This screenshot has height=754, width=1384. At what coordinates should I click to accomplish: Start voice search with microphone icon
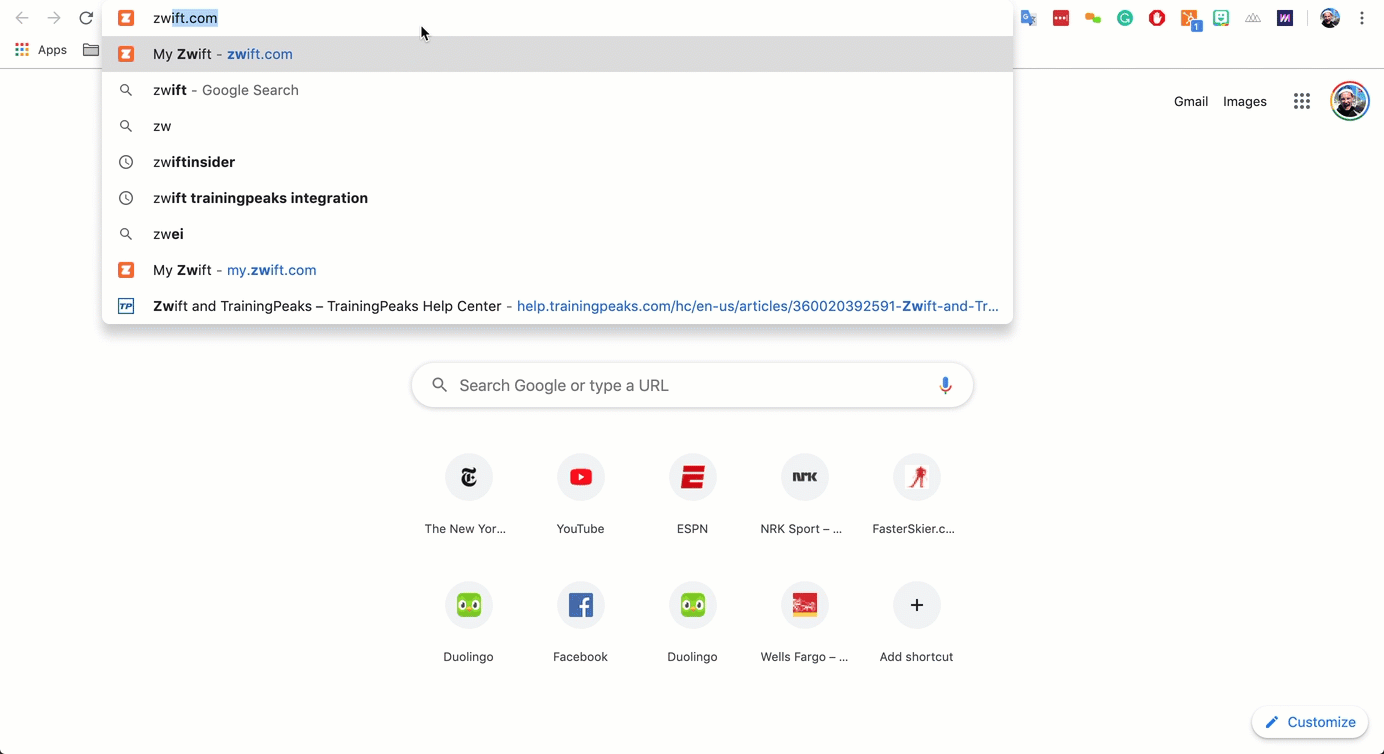(945, 385)
